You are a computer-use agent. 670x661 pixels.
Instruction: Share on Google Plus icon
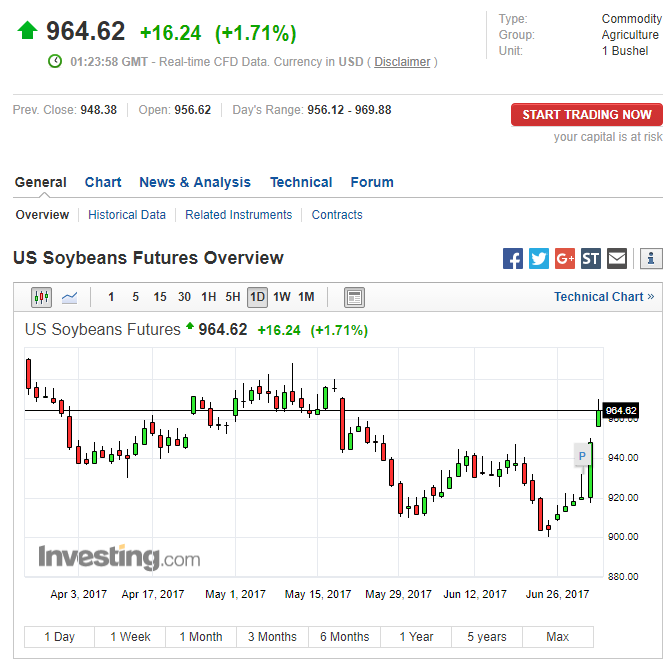tap(565, 259)
